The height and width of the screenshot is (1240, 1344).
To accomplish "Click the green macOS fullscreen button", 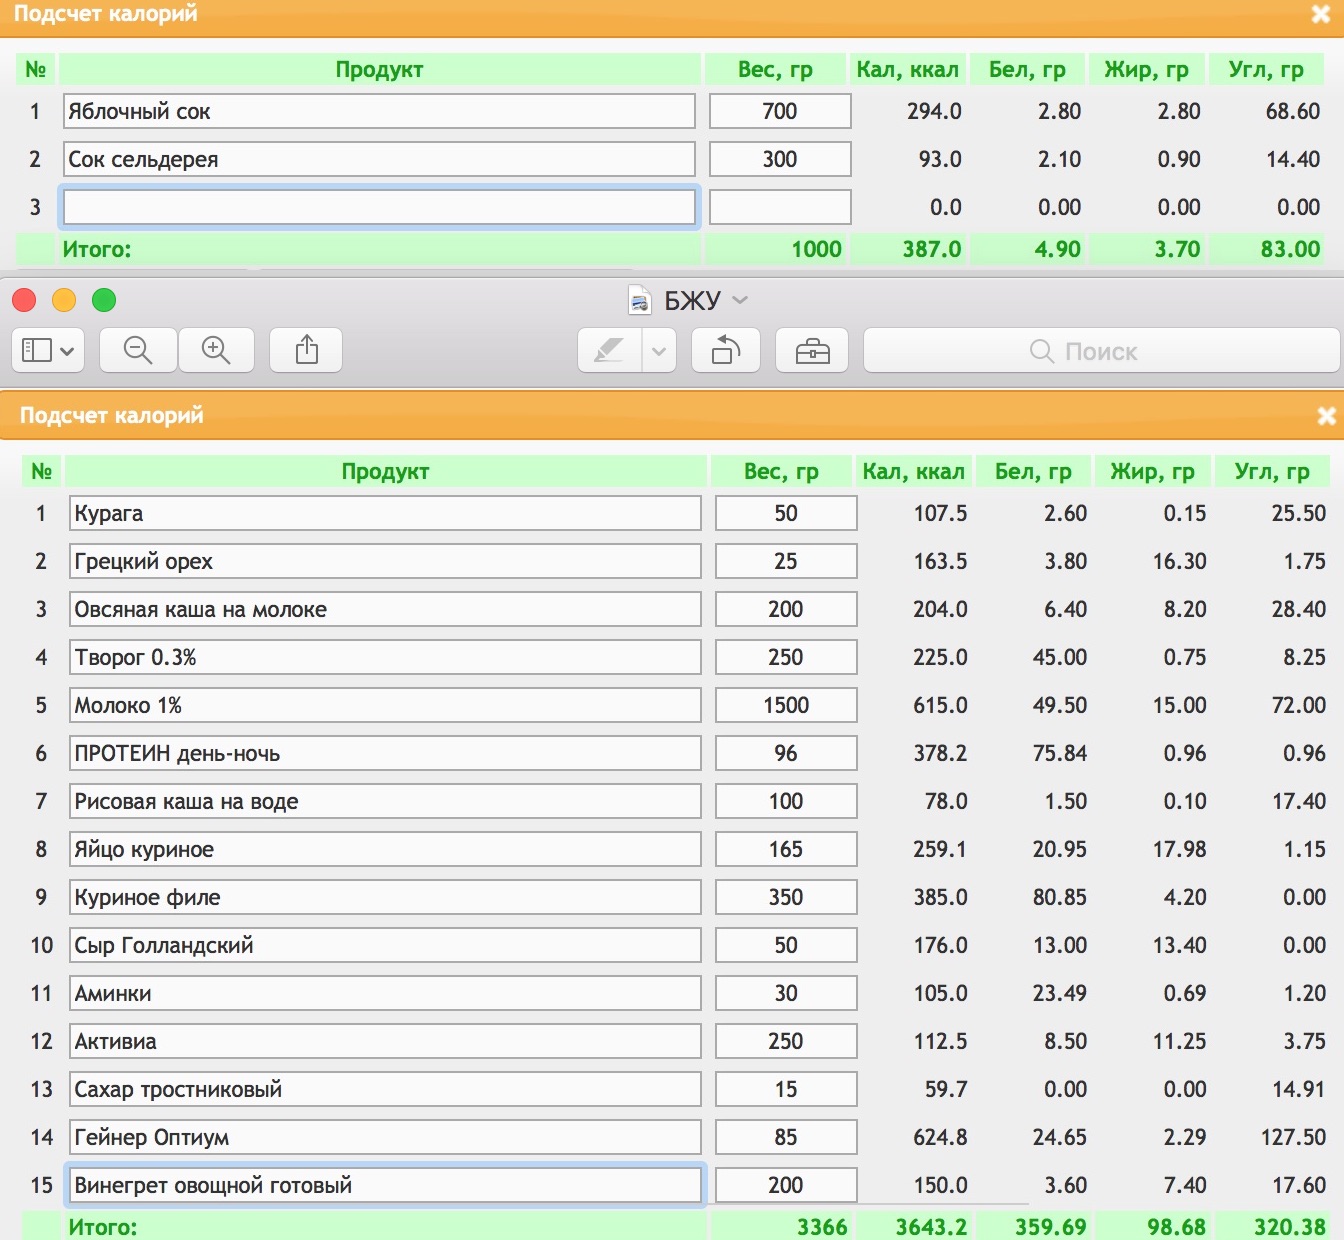I will 104,300.
